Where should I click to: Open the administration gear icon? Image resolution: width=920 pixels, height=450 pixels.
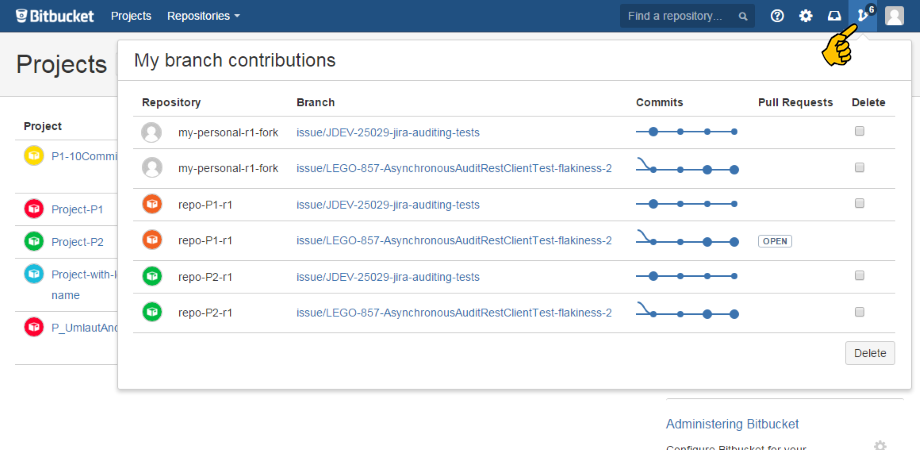(806, 16)
